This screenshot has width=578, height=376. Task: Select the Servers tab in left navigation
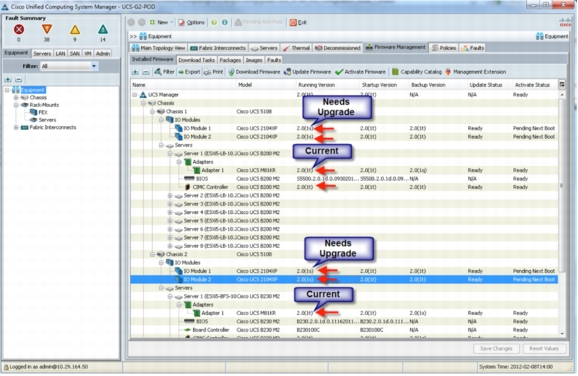pos(42,53)
